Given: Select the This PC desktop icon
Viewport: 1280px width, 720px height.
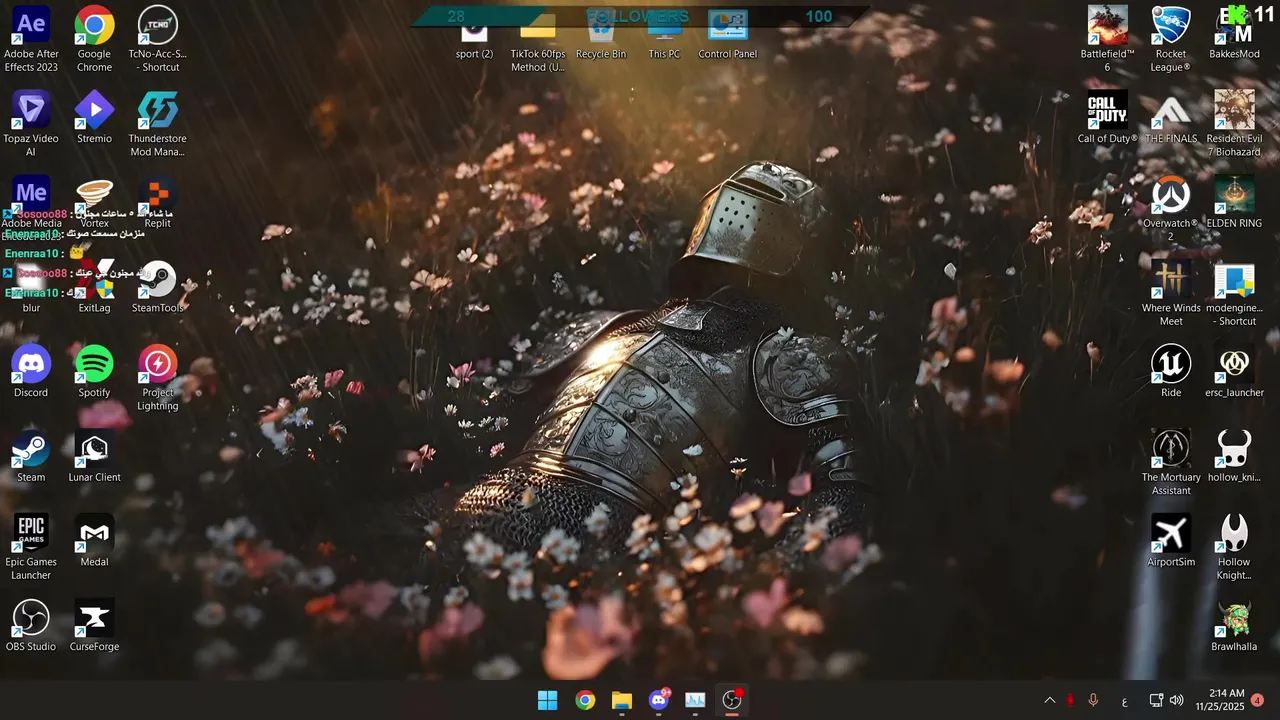Looking at the screenshot, I should point(664,36).
